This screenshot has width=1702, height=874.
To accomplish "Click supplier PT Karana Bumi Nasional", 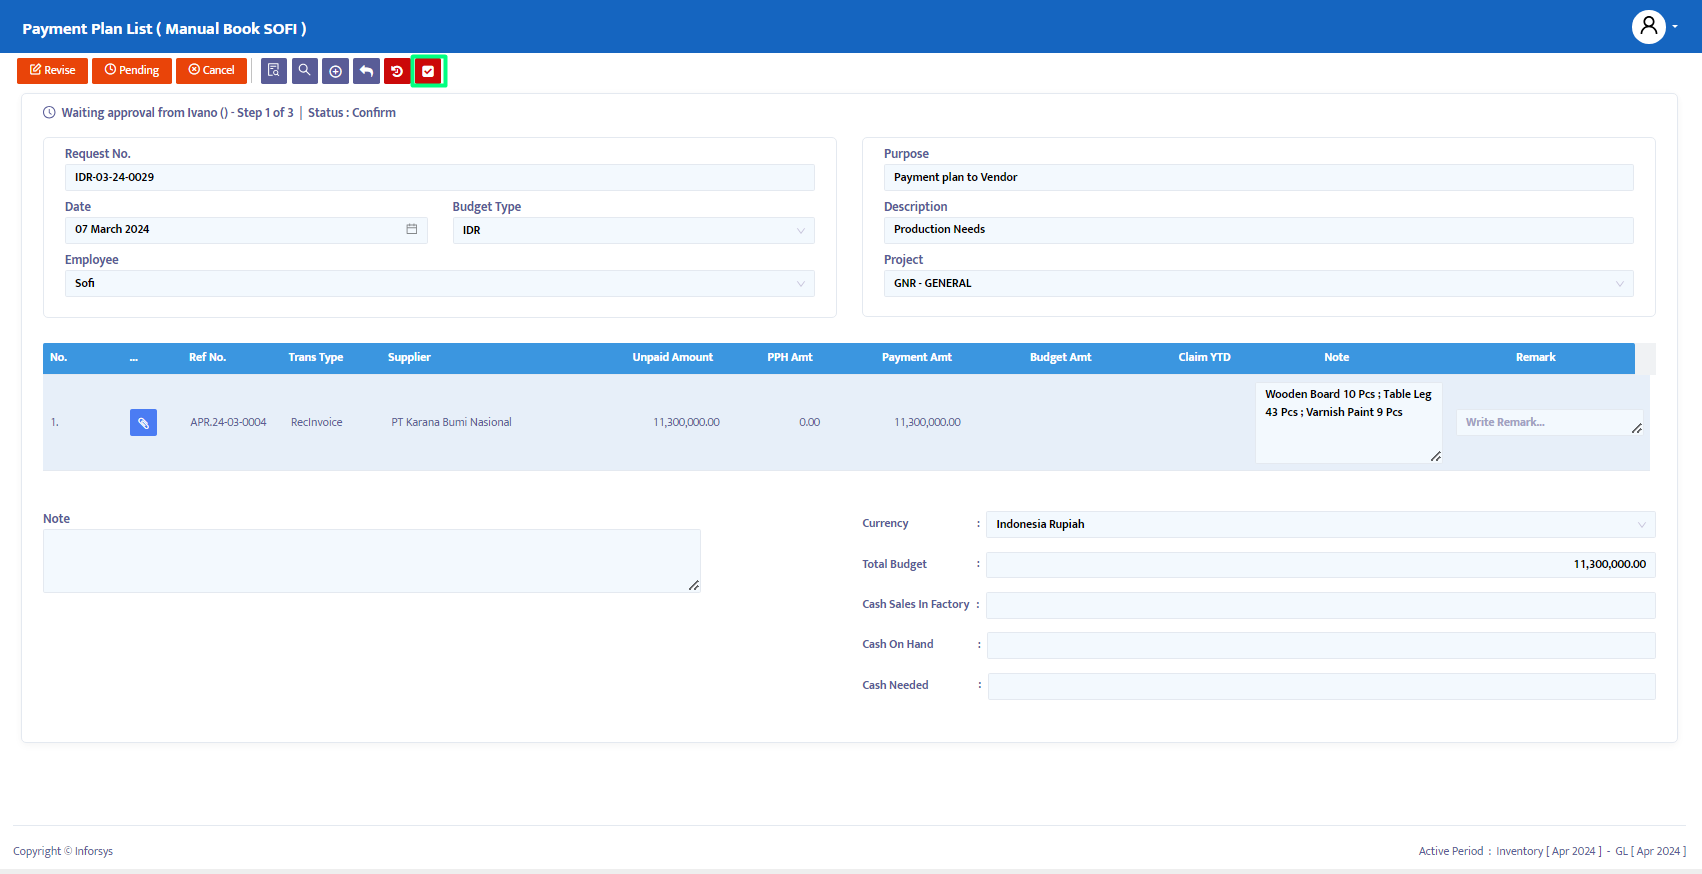I will [x=451, y=422].
